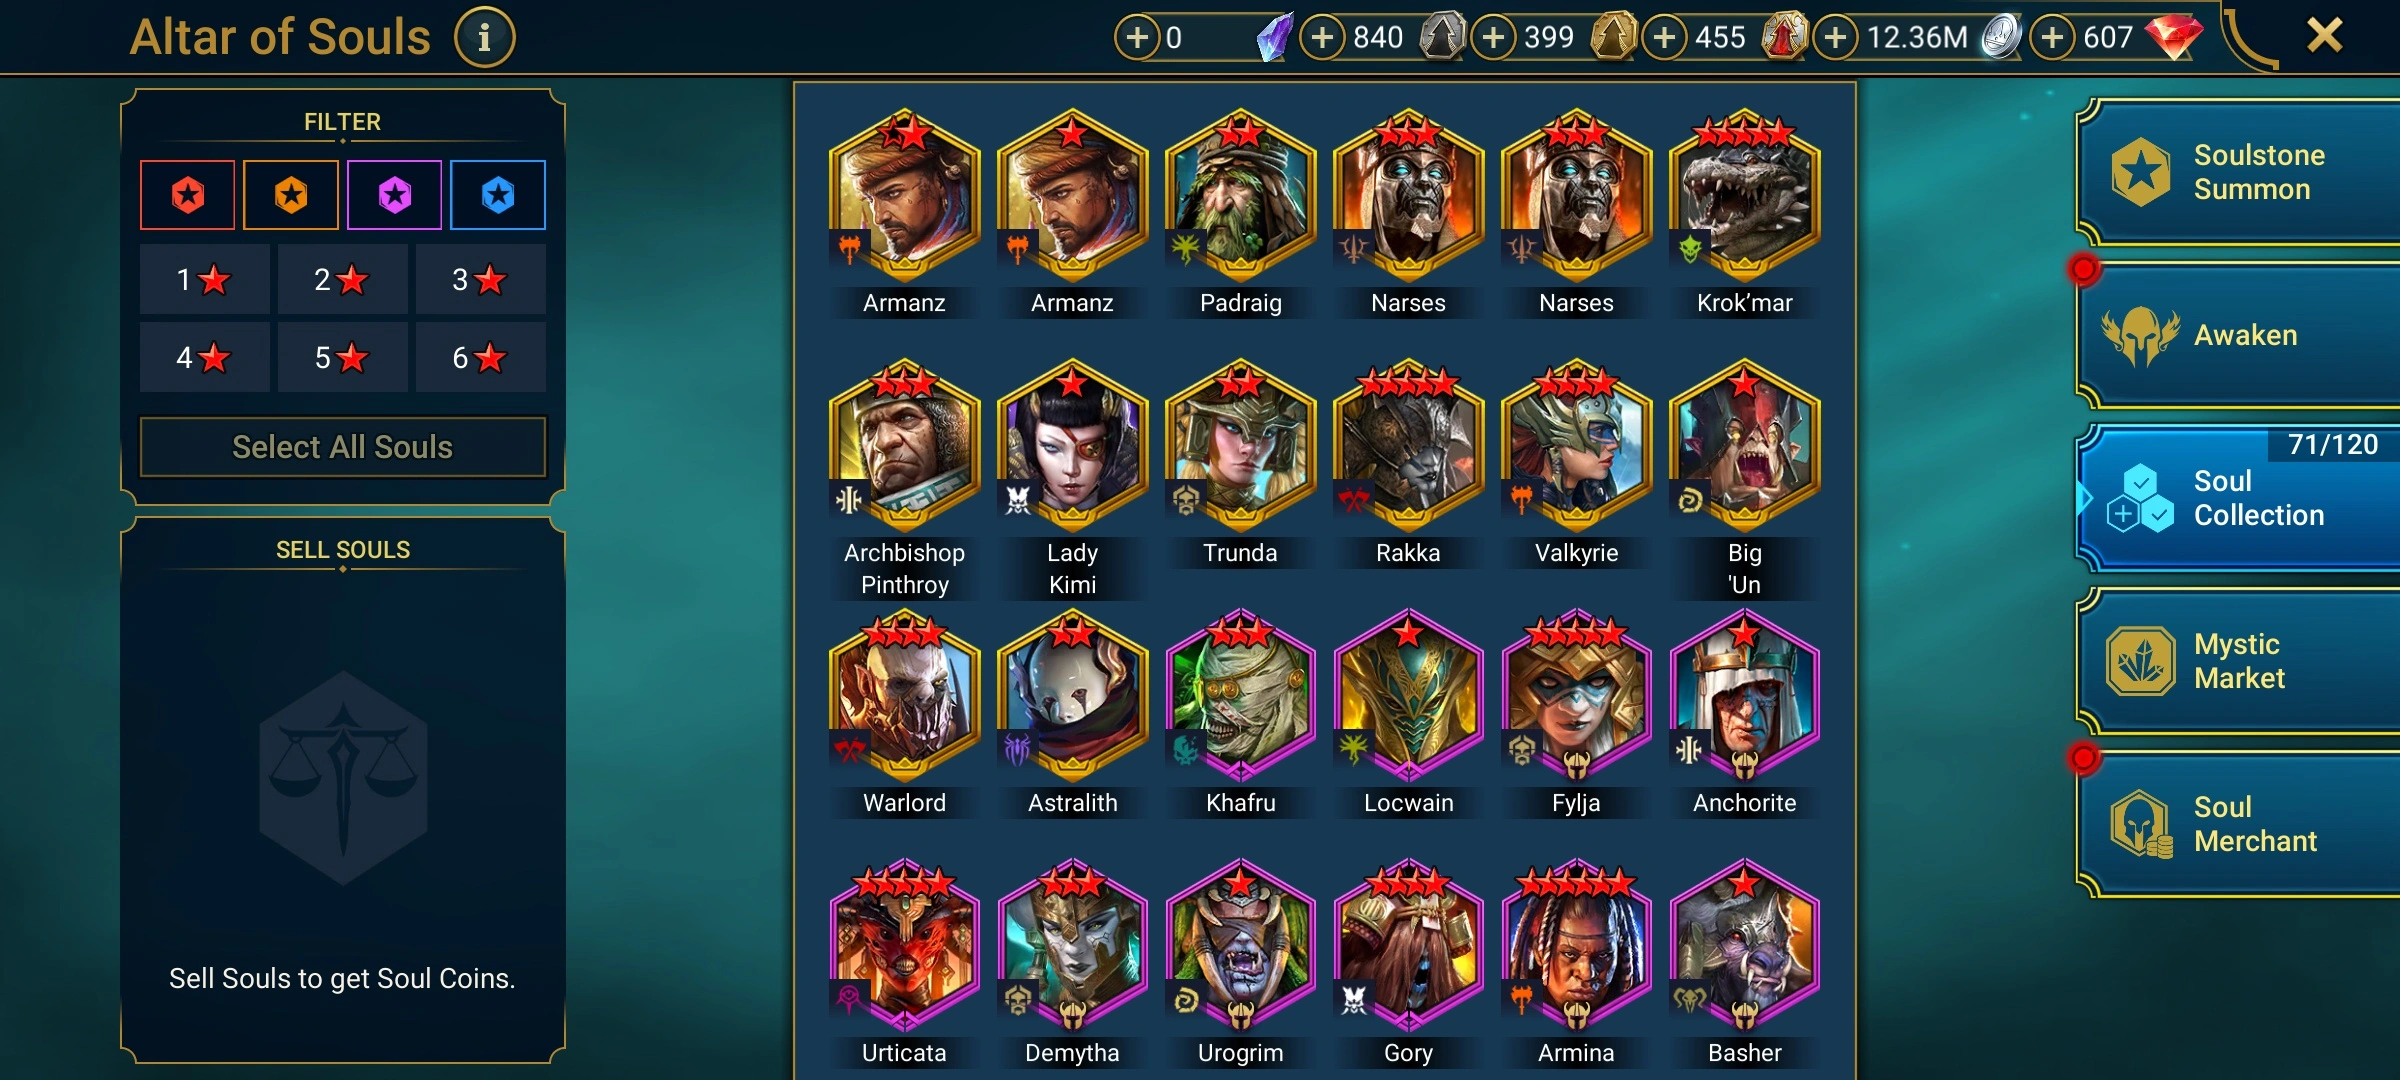
Task: Filter souls by 3 stars
Action: pos(480,280)
